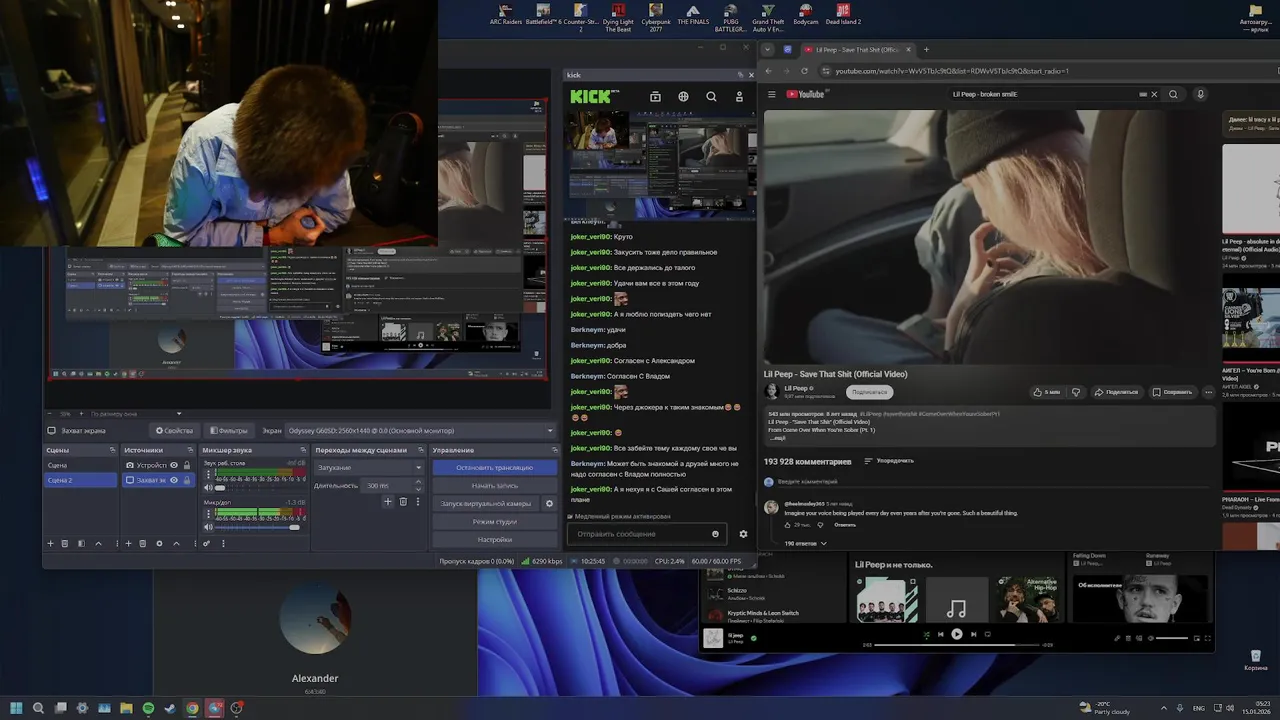The height and width of the screenshot is (720, 1280).
Task: Toggle lock on the device source
Action: (x=187, y=465)
